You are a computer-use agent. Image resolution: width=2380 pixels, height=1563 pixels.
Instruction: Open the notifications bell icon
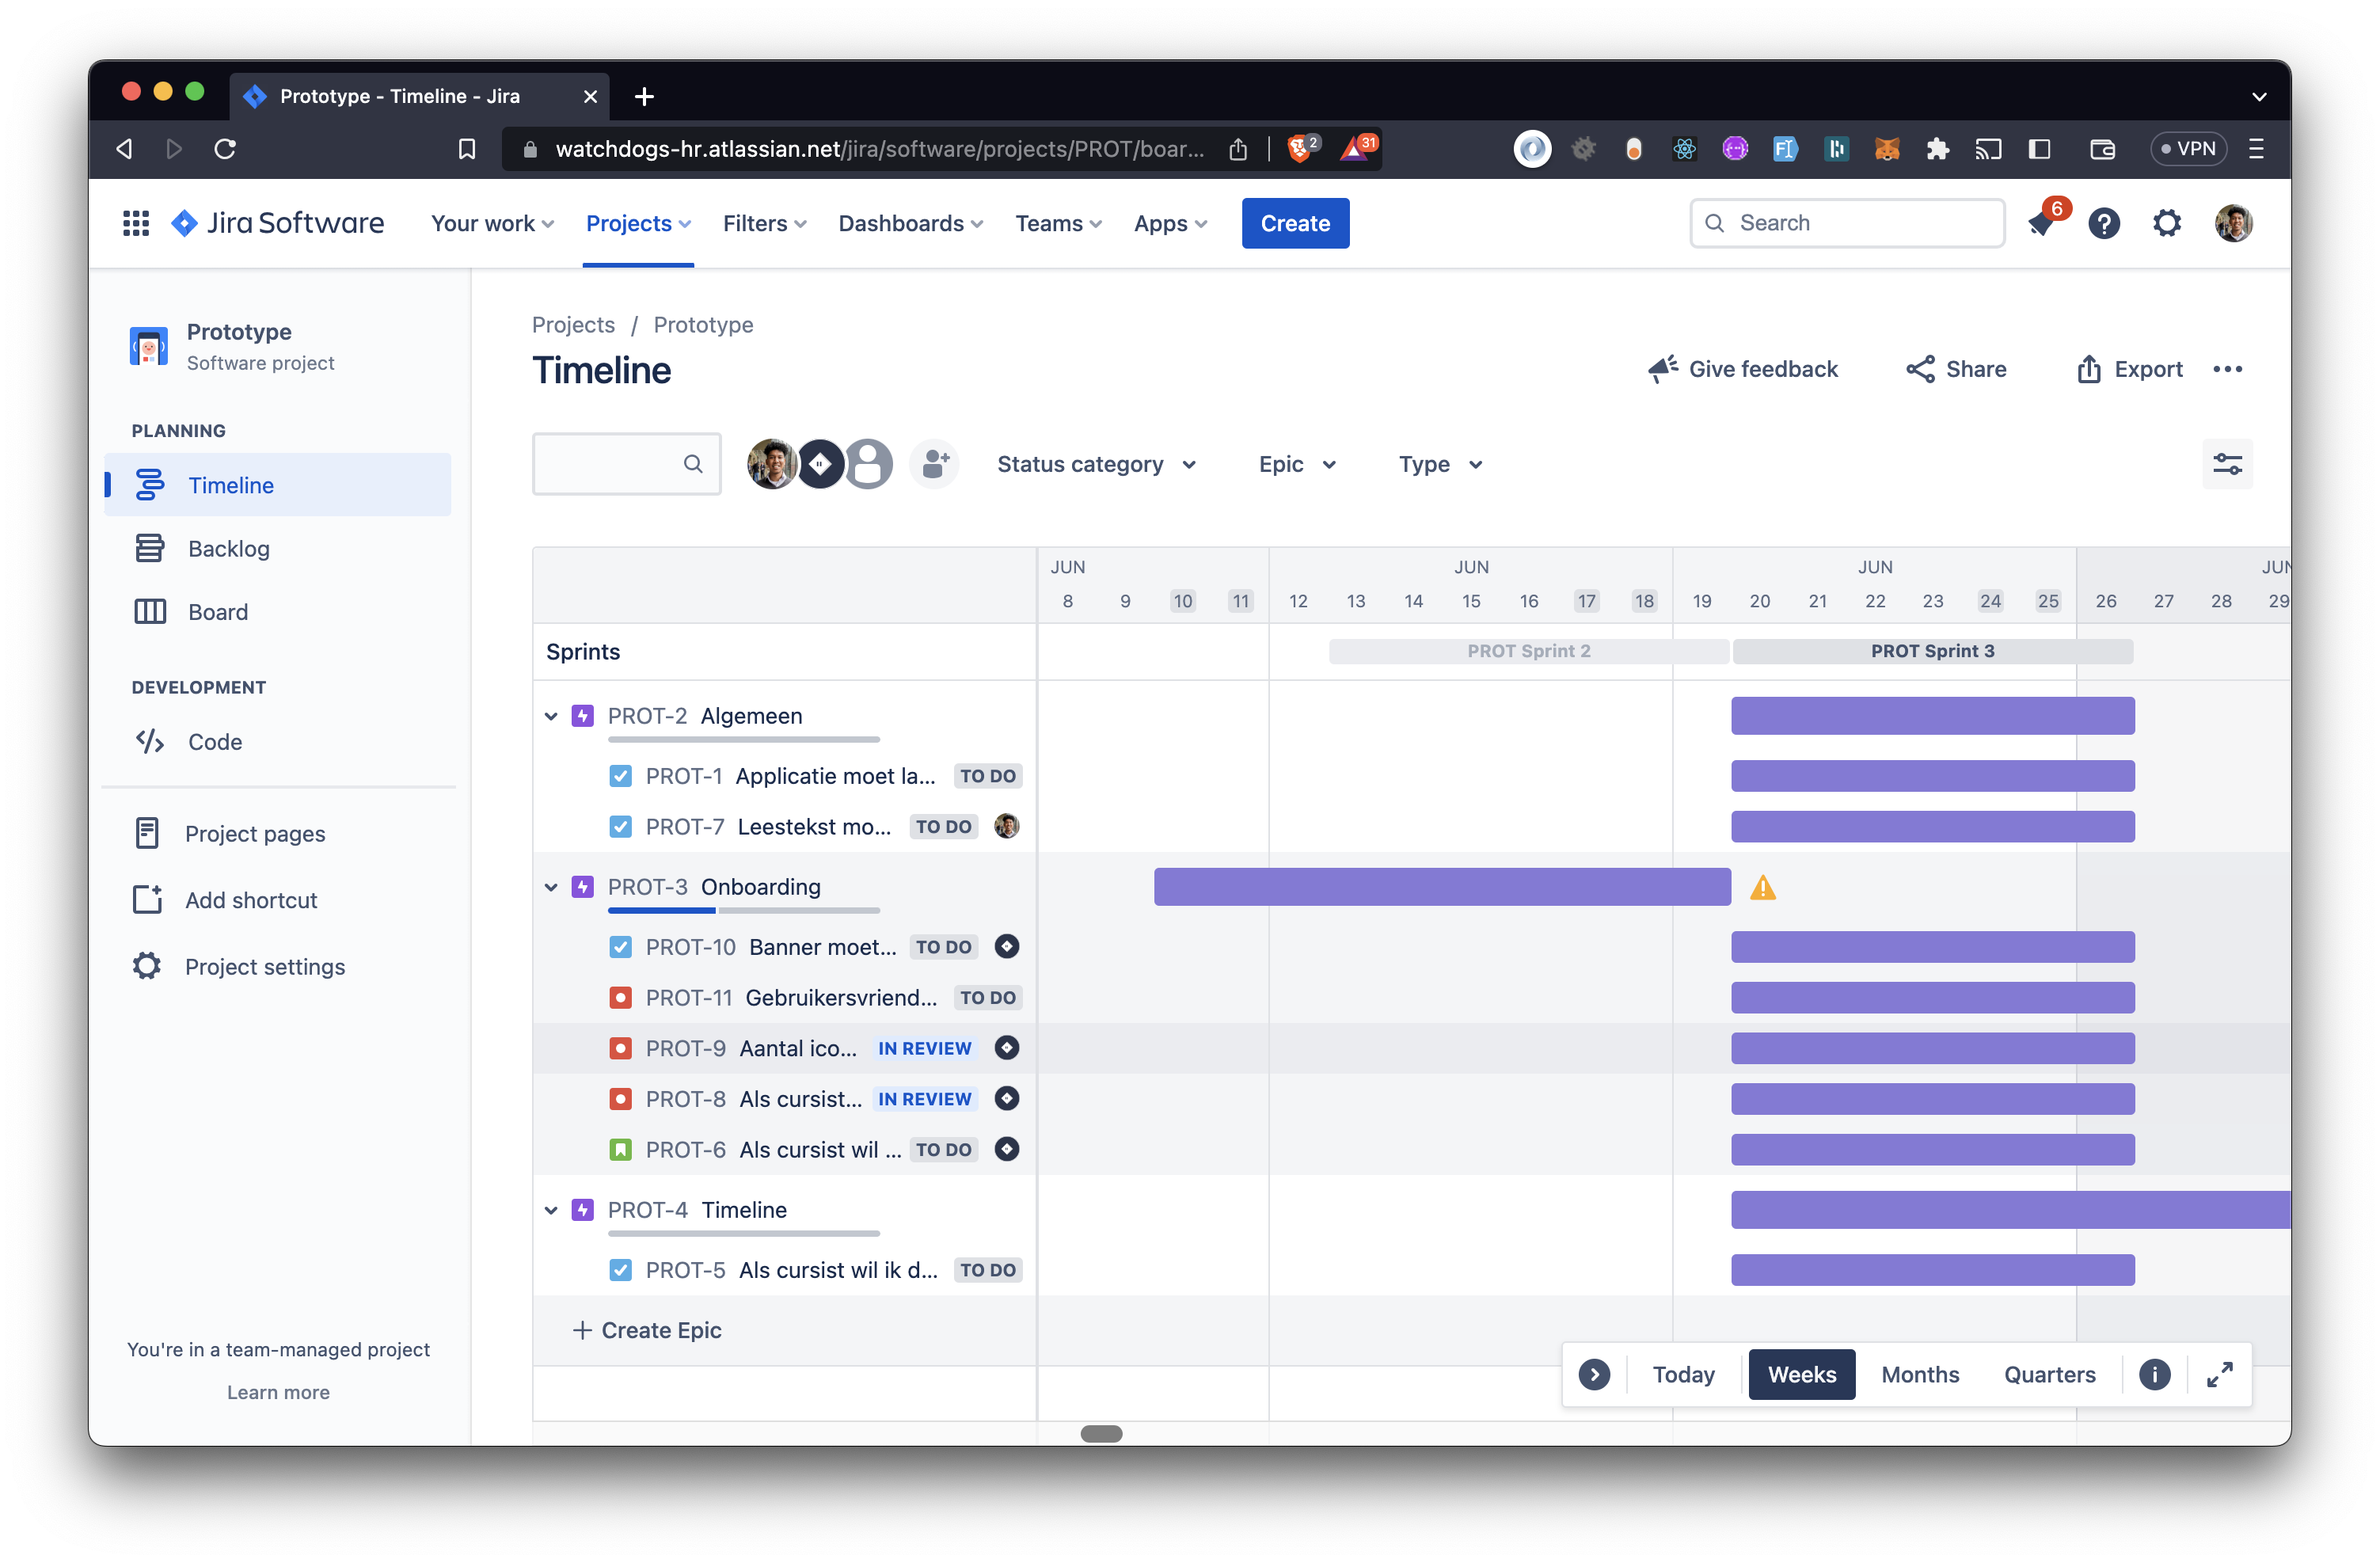pyautogui.click(x=2041, y=223)
